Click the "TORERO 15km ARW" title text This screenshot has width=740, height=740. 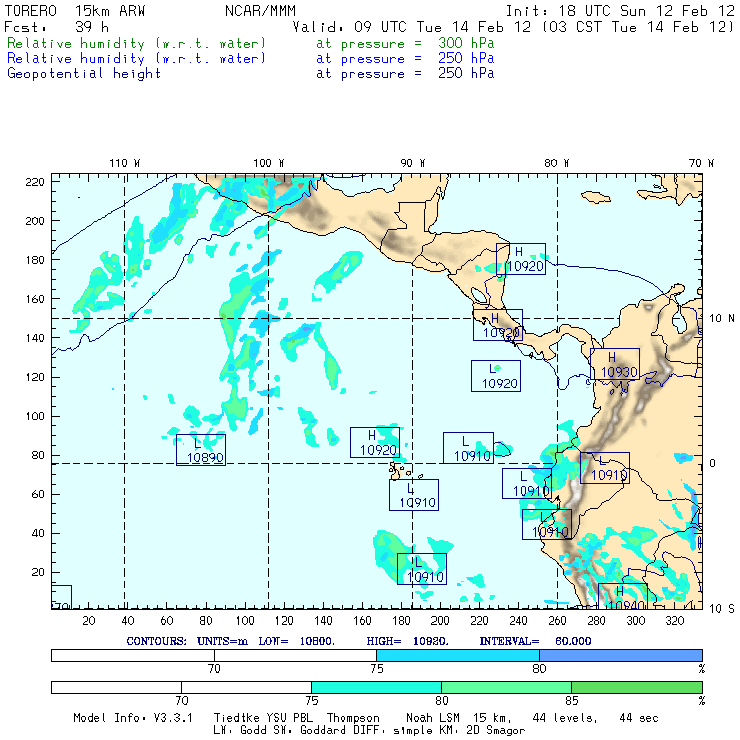point(75,11)
